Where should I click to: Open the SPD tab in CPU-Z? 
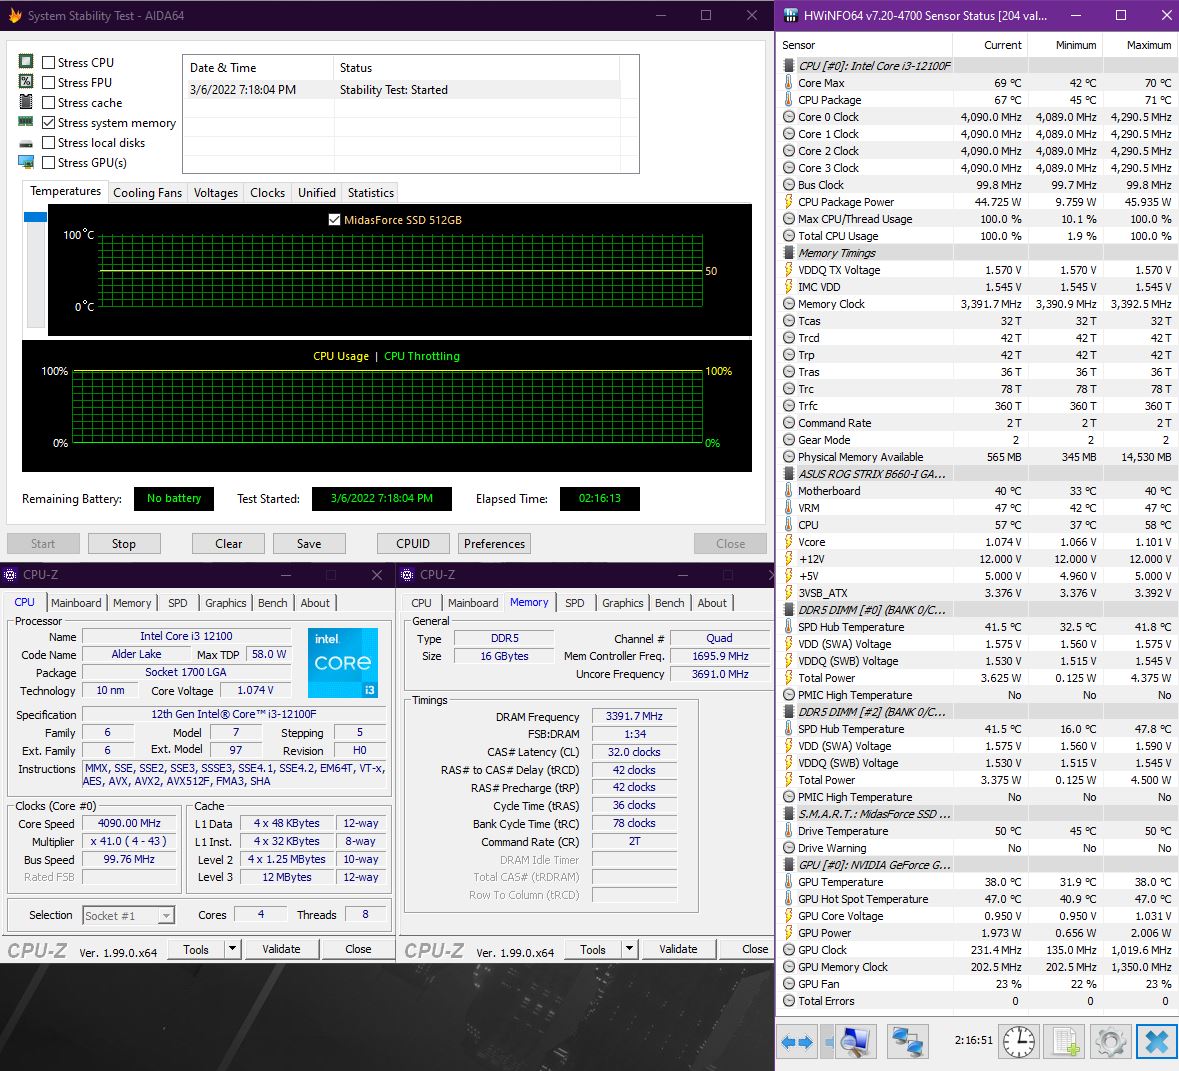178,603
